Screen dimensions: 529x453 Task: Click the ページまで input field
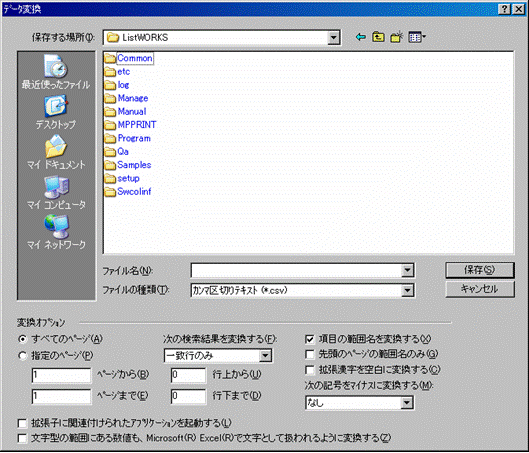[x=61, y=396]
